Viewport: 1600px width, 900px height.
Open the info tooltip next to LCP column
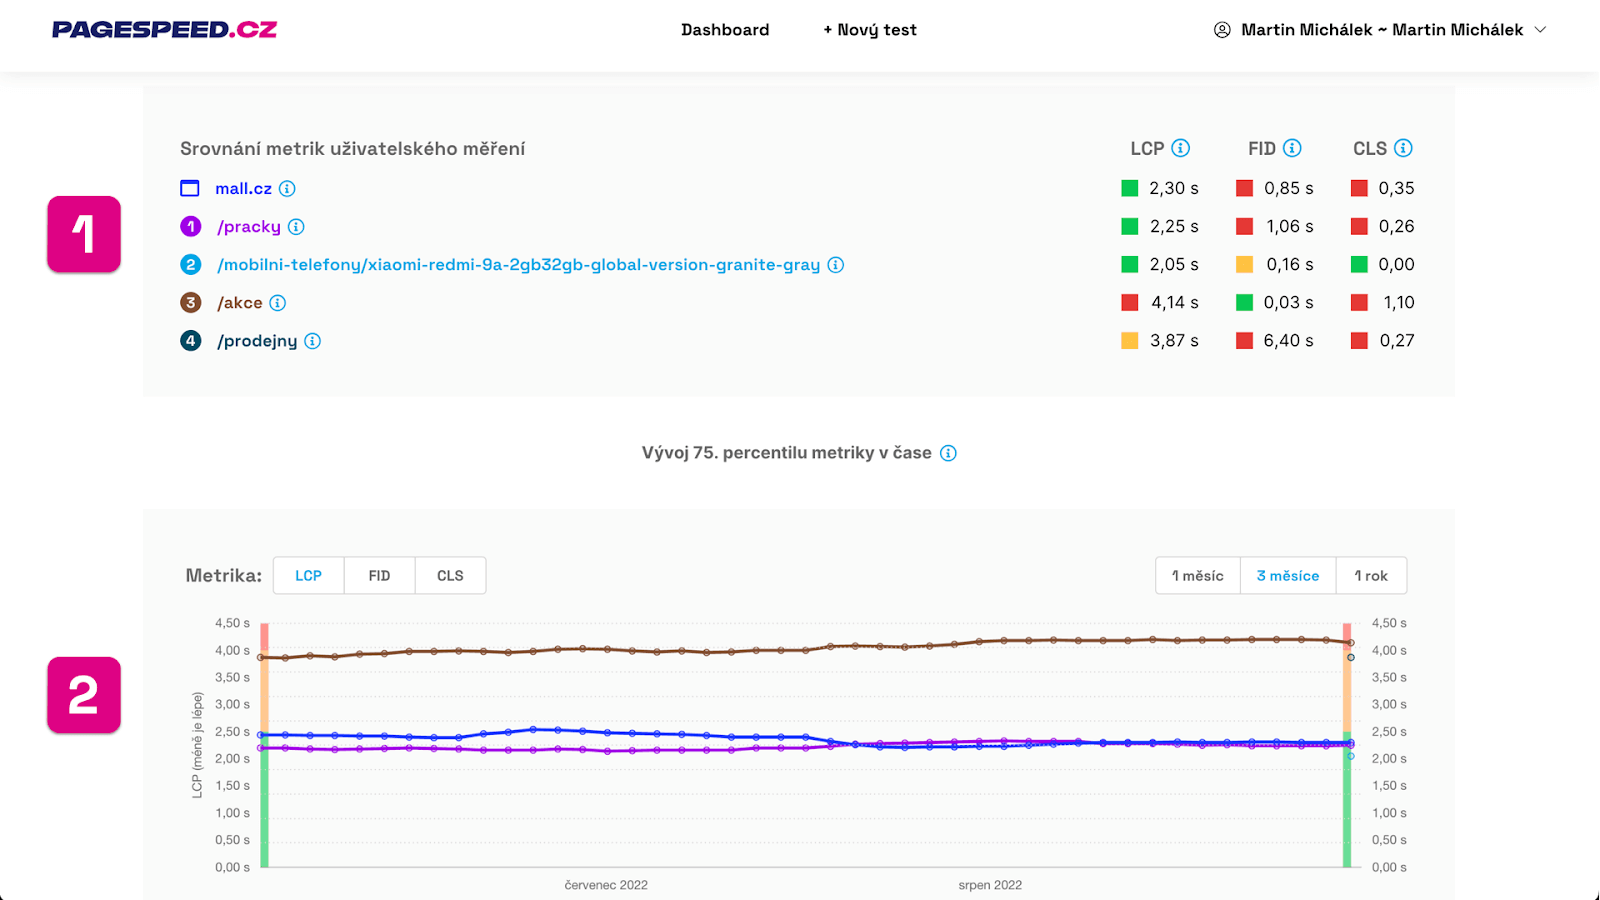tap(1182, 148)
